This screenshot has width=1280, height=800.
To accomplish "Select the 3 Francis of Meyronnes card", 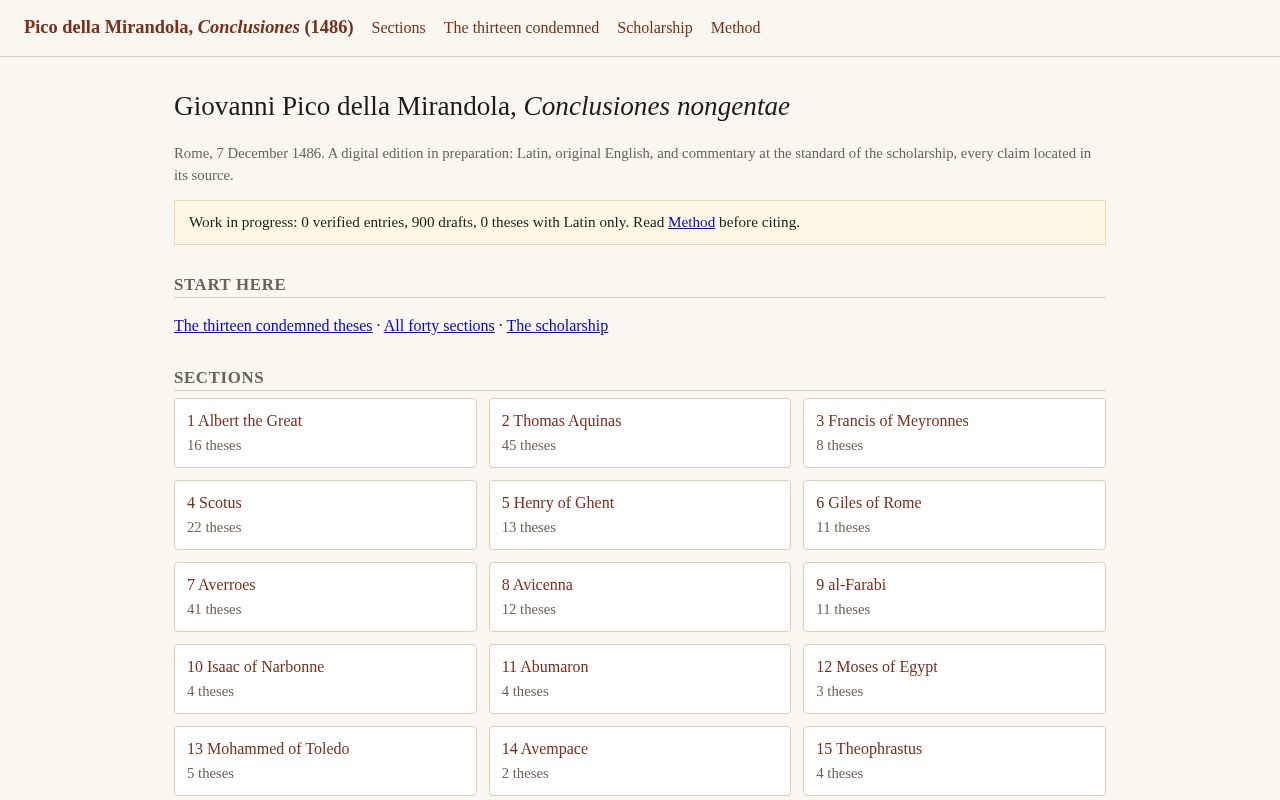I will pyautogui.click(x=954, y=433).
